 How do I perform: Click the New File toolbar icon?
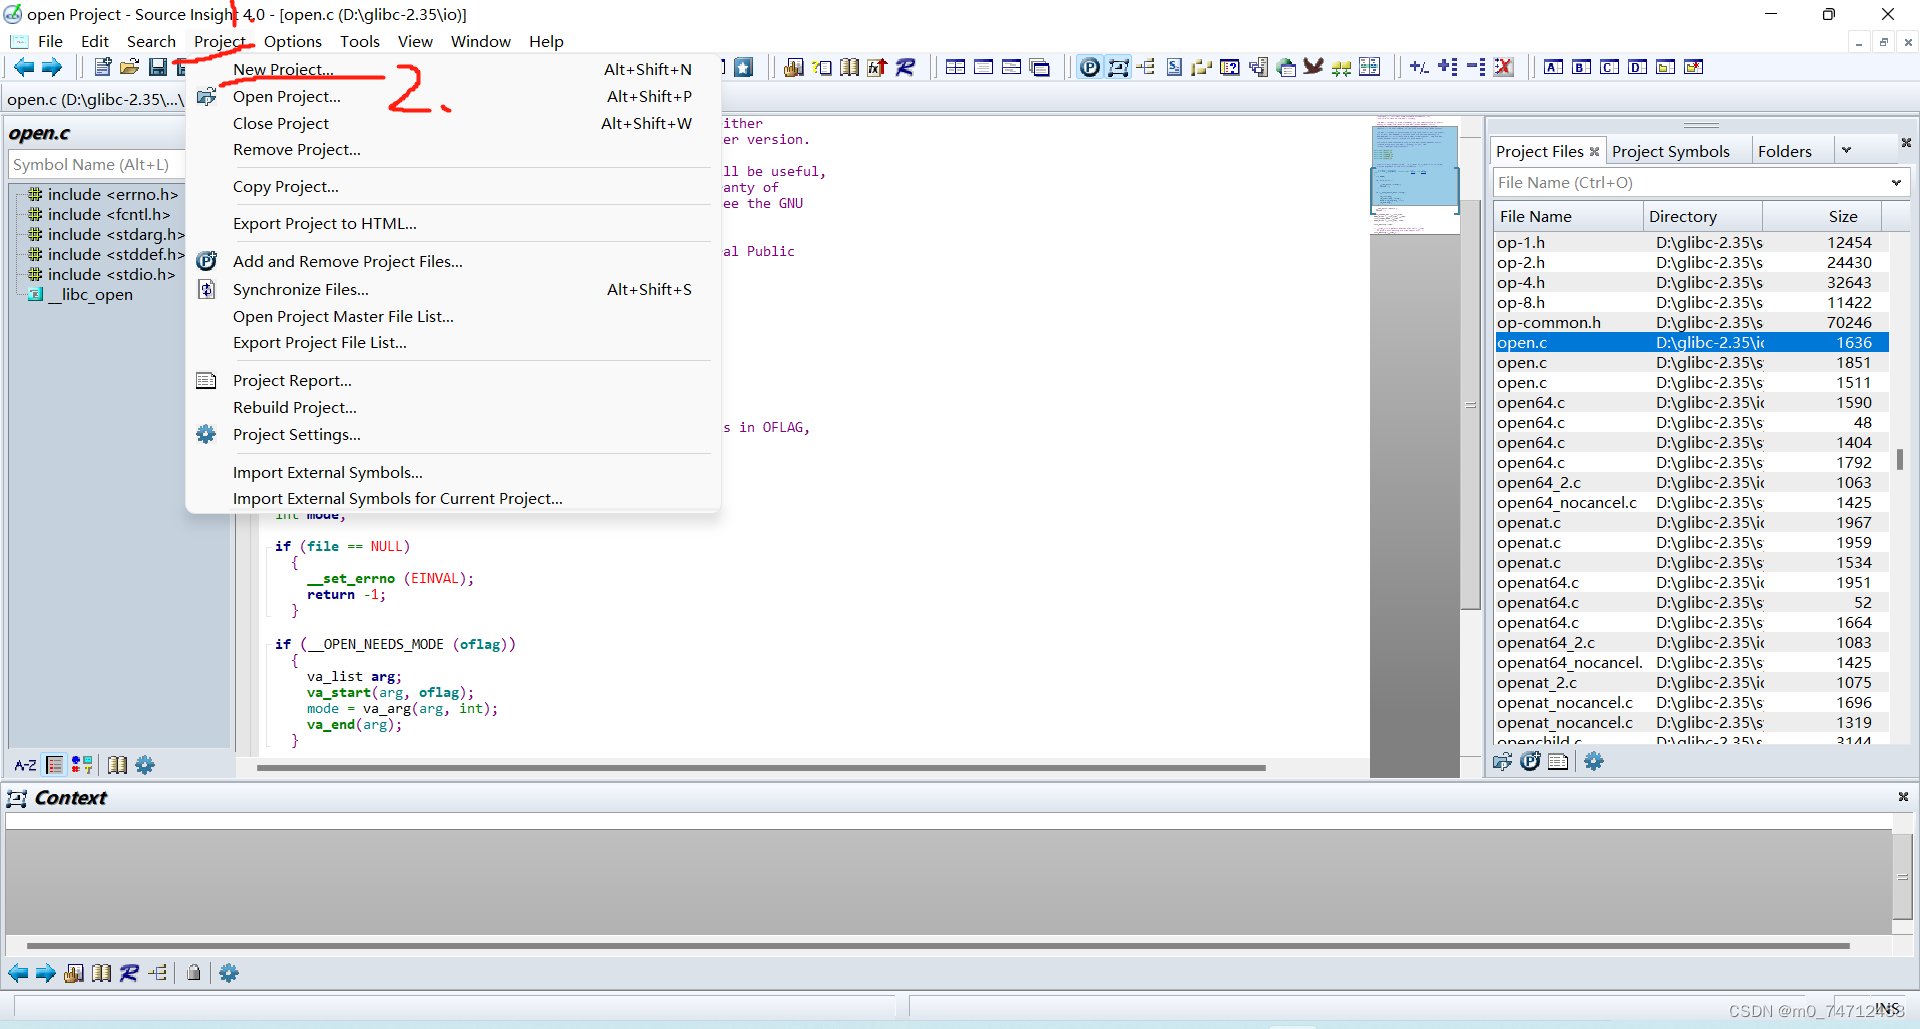102,67
